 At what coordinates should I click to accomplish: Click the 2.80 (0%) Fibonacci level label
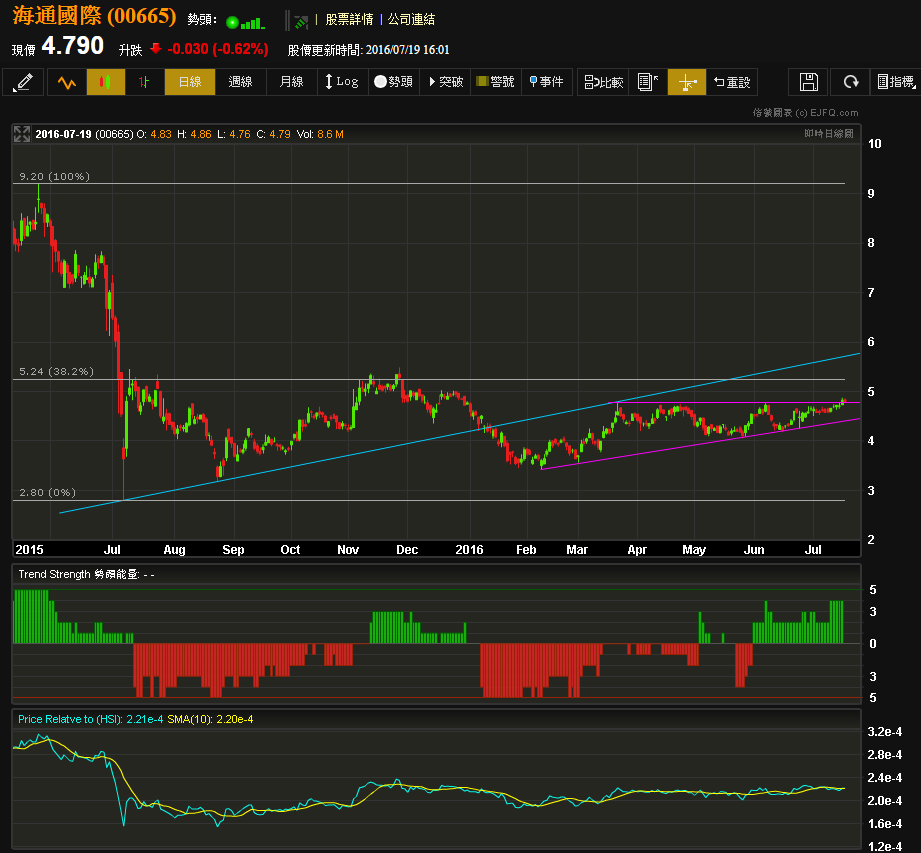48,492
